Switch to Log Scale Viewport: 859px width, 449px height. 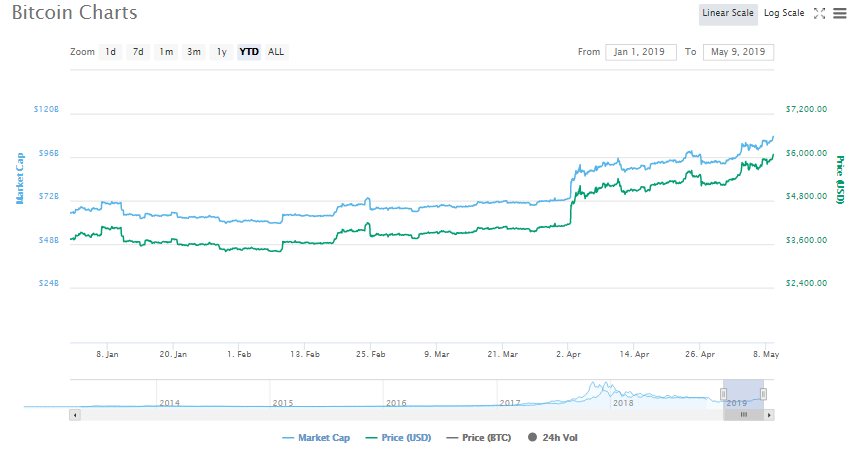click(783, 13)
